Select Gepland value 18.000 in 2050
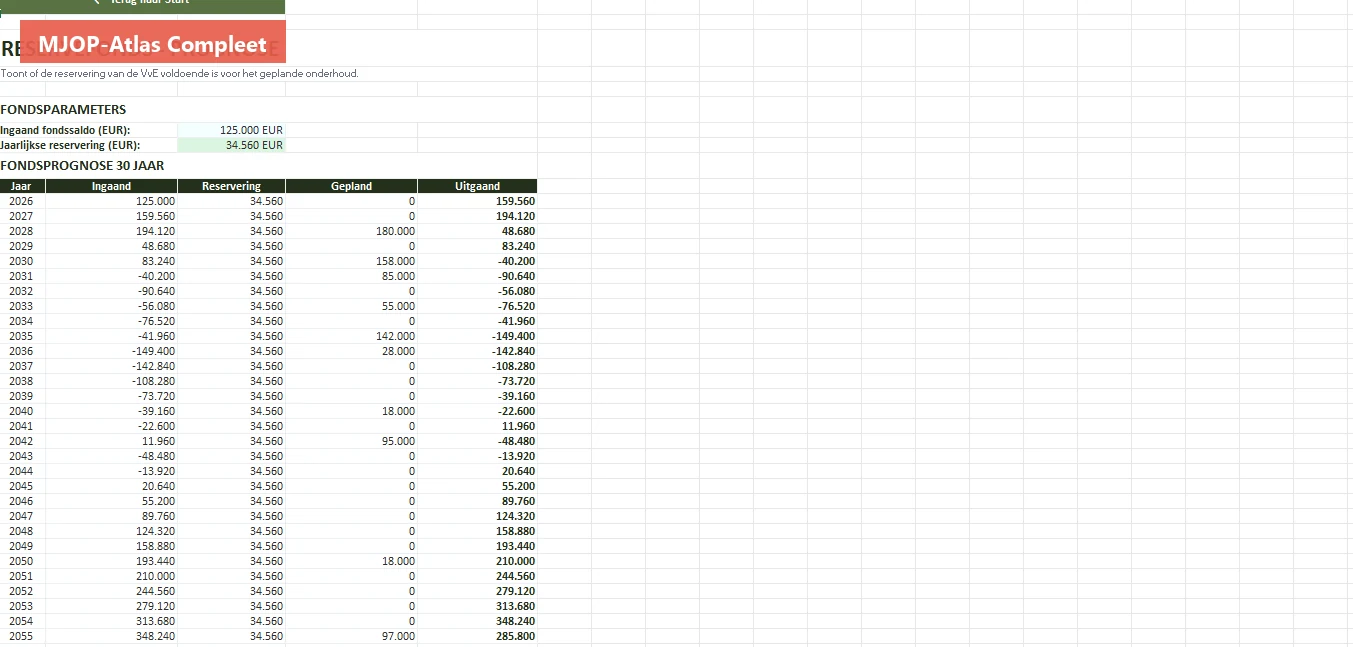Viewport: 1353px width, 647px height. click(x=351, y=561)
